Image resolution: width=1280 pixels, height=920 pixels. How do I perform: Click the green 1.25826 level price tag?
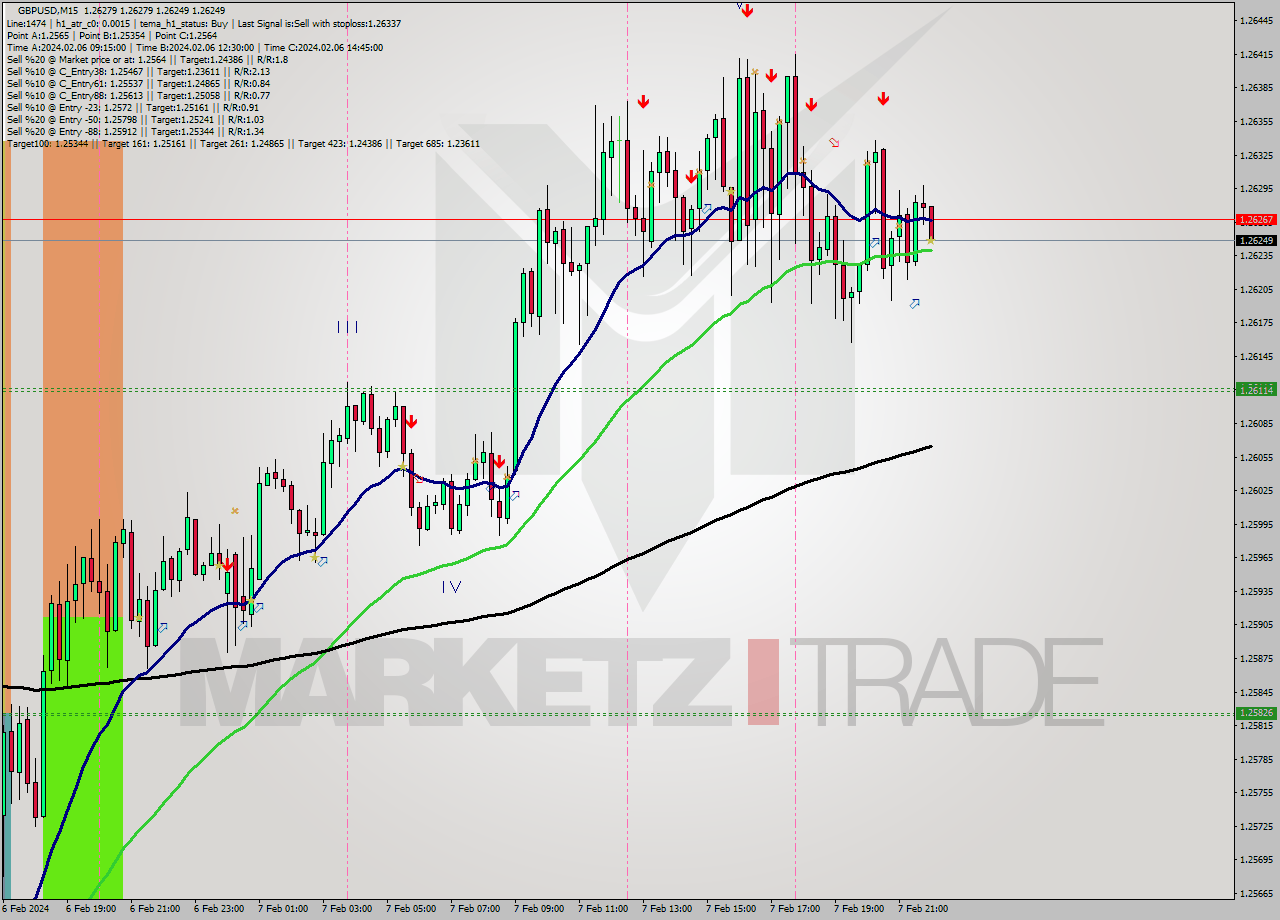pyautogui.click(x=1256, y=713)
